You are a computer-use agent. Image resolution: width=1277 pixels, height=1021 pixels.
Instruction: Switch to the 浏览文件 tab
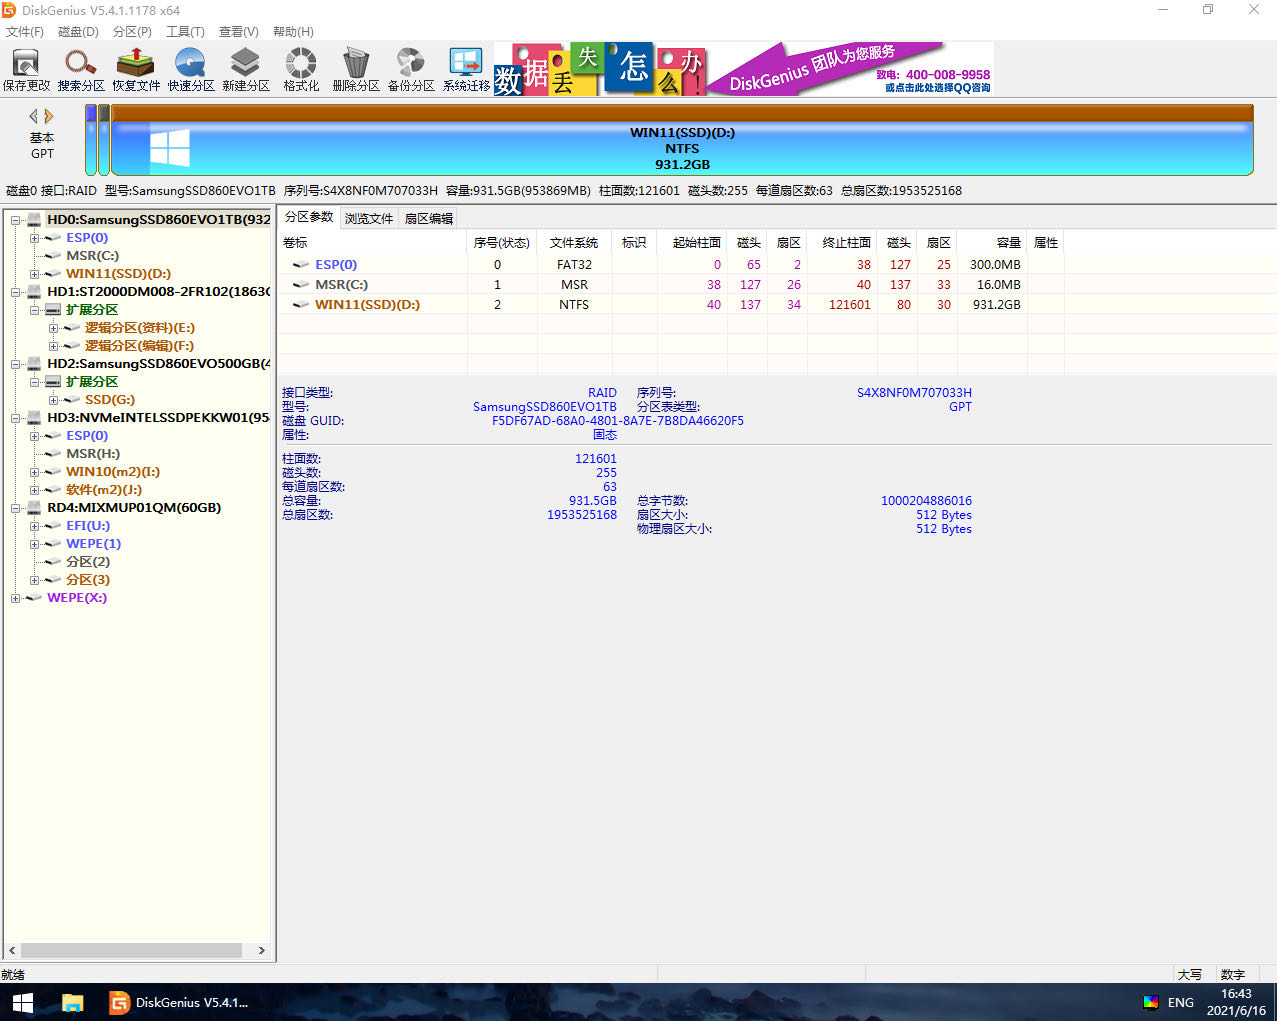click(369, 218)
